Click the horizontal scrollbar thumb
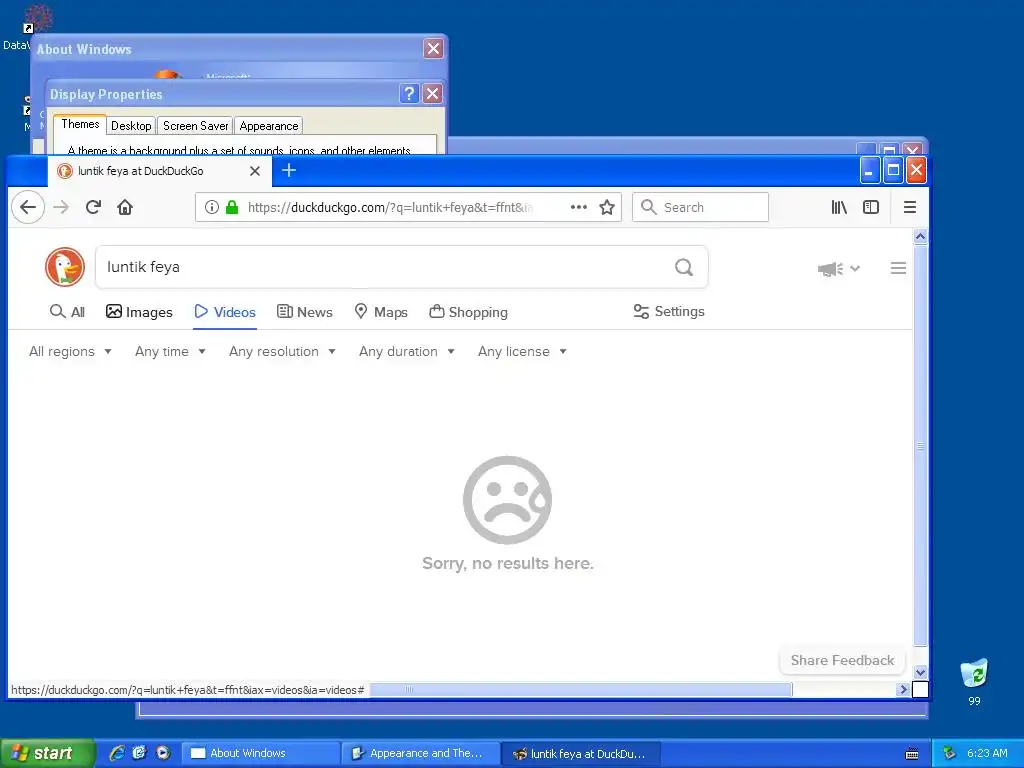The image size is (1024, 768). tap(581, 689)
